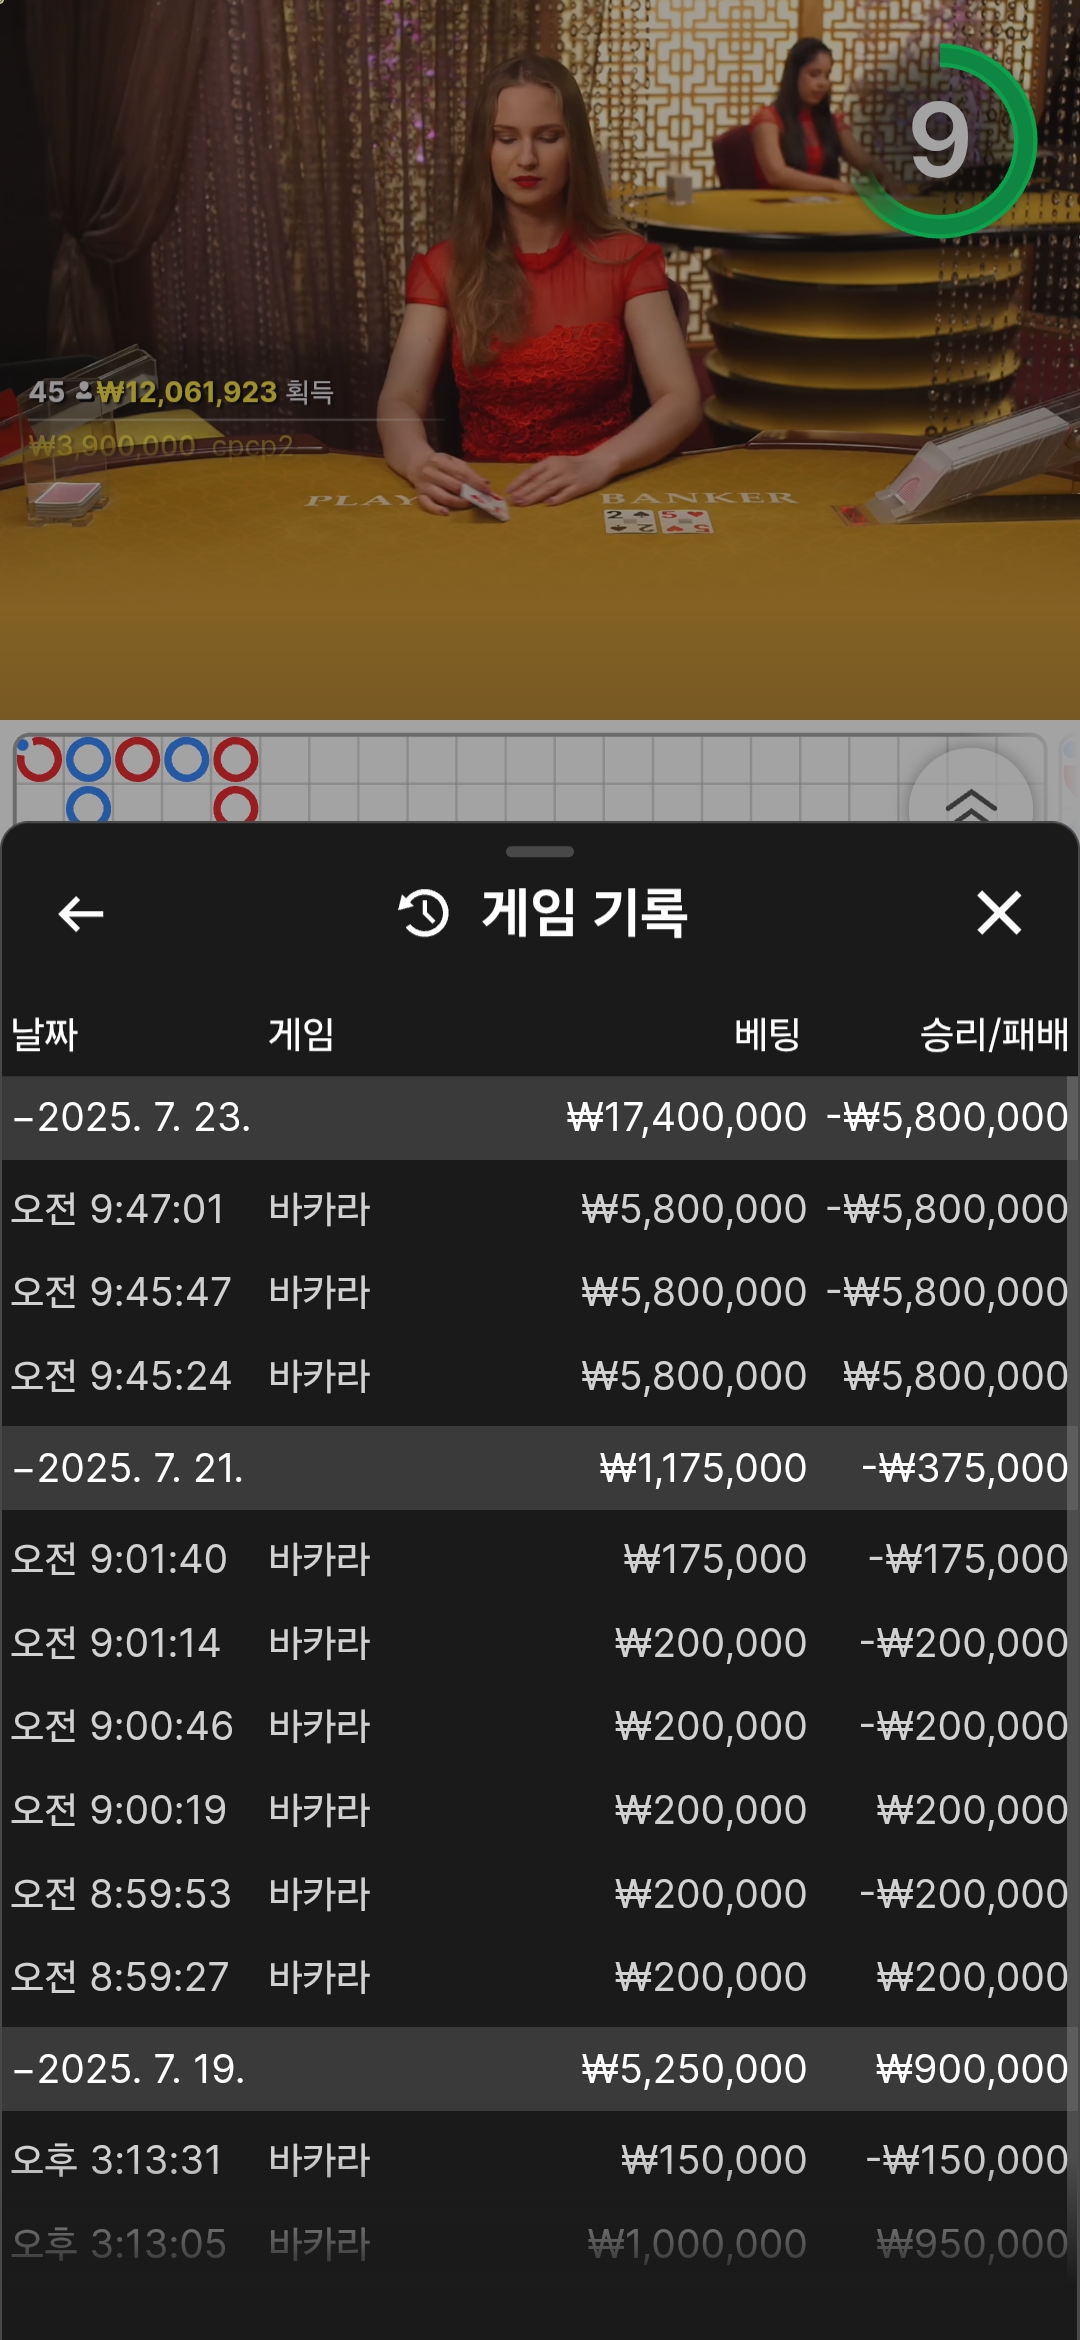The height and width of the screenshot is (2340, 1080).
Task: Click the ₩1,175,000 bet total for 7. 21.
Action: [x=703, y=1468]
